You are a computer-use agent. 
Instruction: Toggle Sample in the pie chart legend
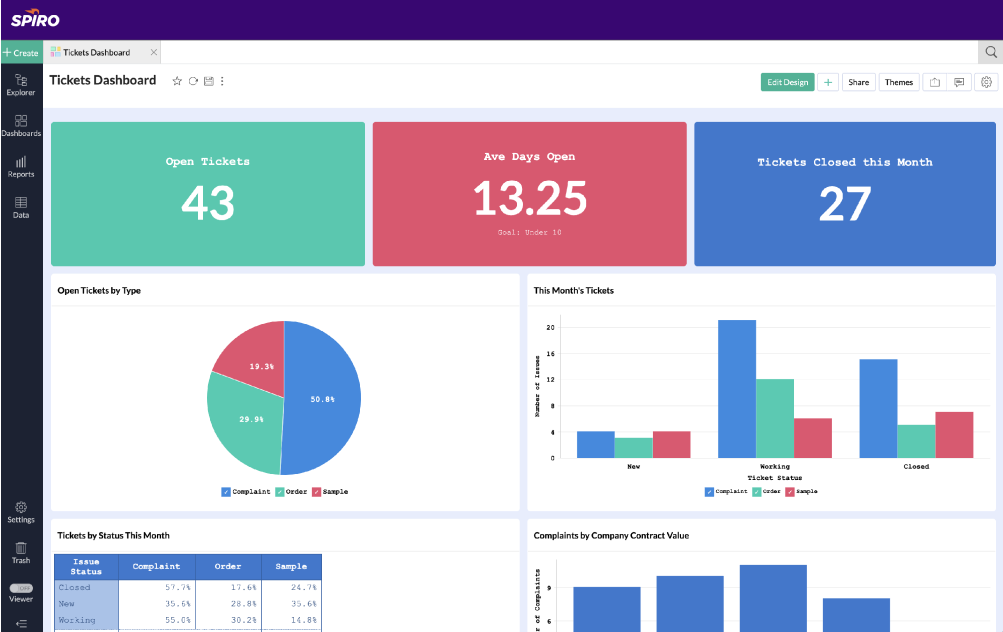pyautogui.click(x=330, y=492)
